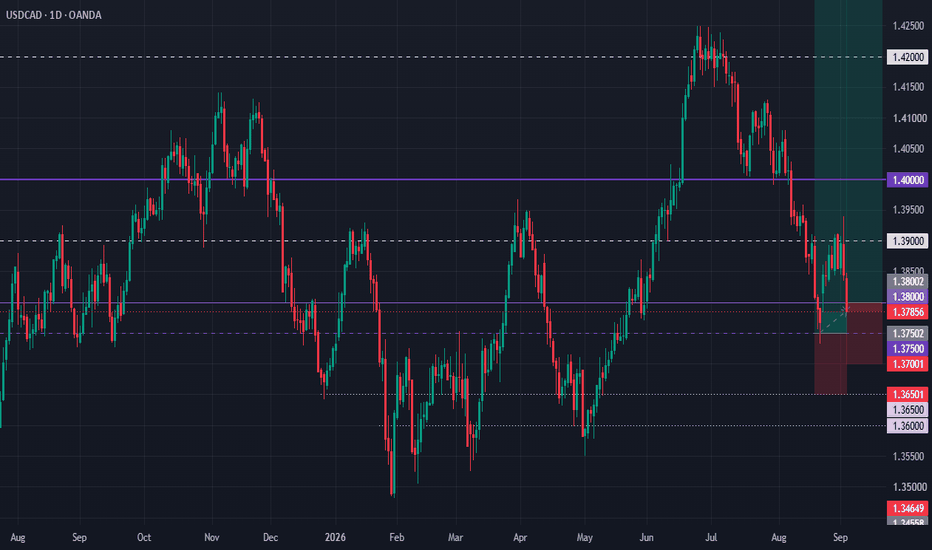This screenshot has width=932, height=550.
Task: Select the large green profit target zone
Action: pos(848,152)
